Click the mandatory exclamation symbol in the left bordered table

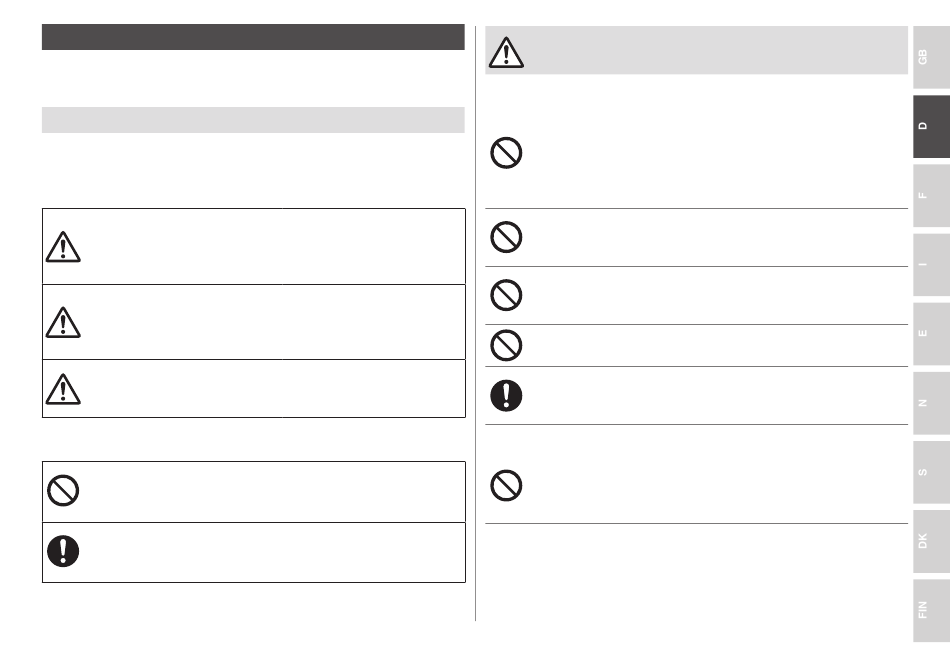63,551
